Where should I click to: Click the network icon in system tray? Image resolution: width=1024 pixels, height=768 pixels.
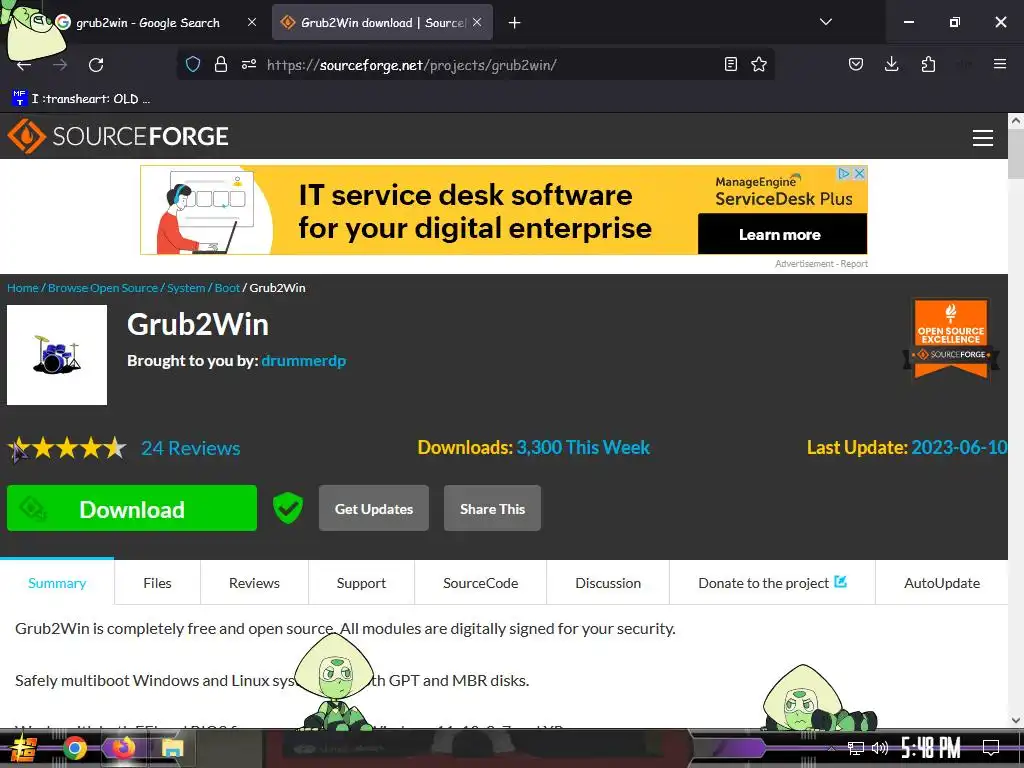click(x=856, y=748)
